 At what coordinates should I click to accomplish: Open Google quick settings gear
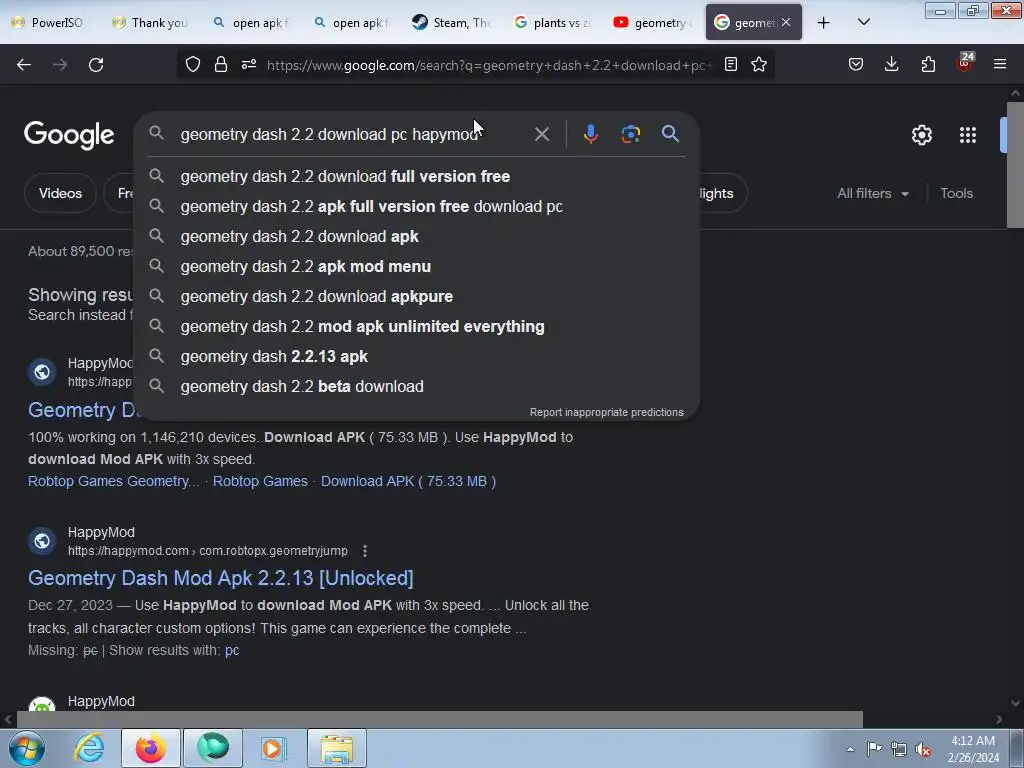point(921,135)
